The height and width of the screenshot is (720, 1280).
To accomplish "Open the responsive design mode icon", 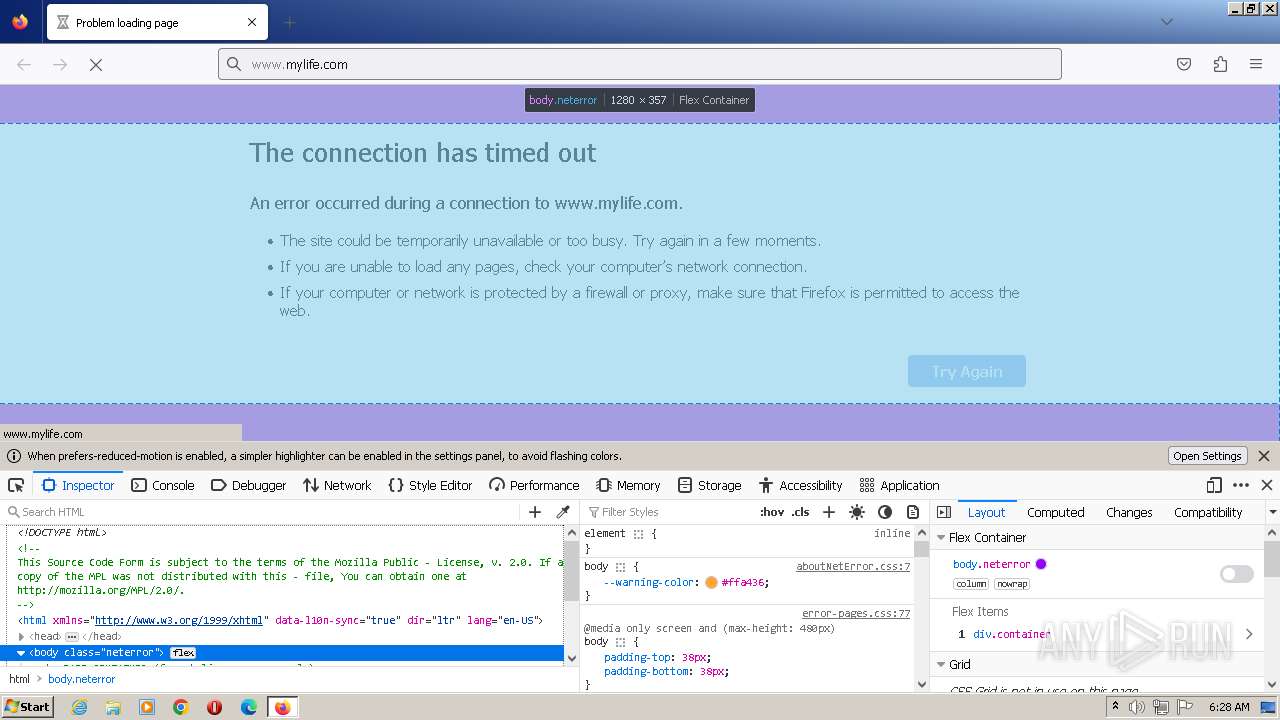I will (x=1214, y=485).
